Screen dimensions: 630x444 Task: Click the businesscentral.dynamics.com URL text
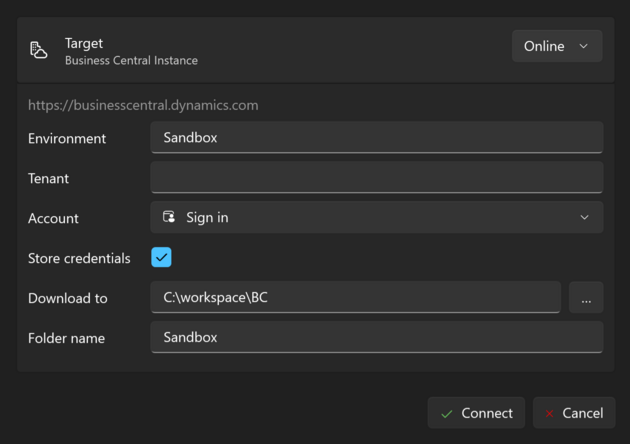click(143, 105)
